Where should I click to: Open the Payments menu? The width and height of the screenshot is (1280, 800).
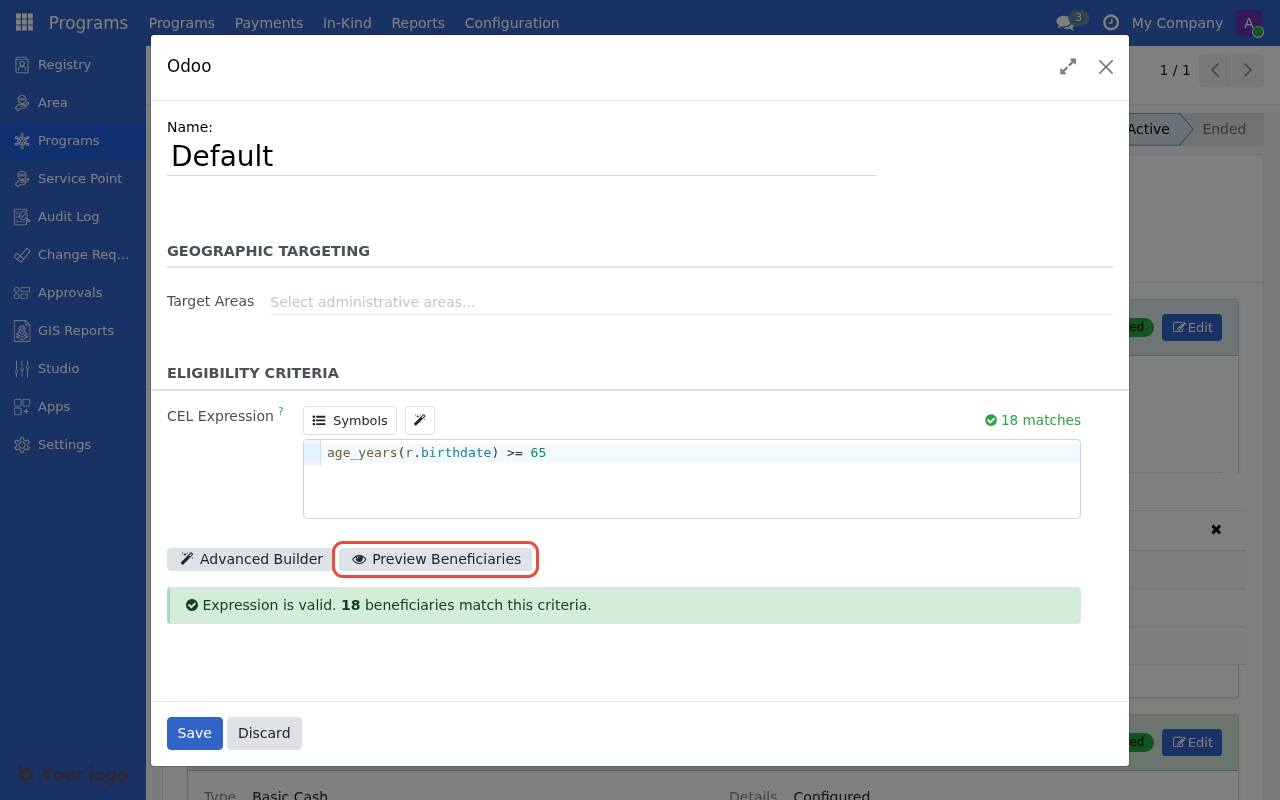tap(268, 22)
